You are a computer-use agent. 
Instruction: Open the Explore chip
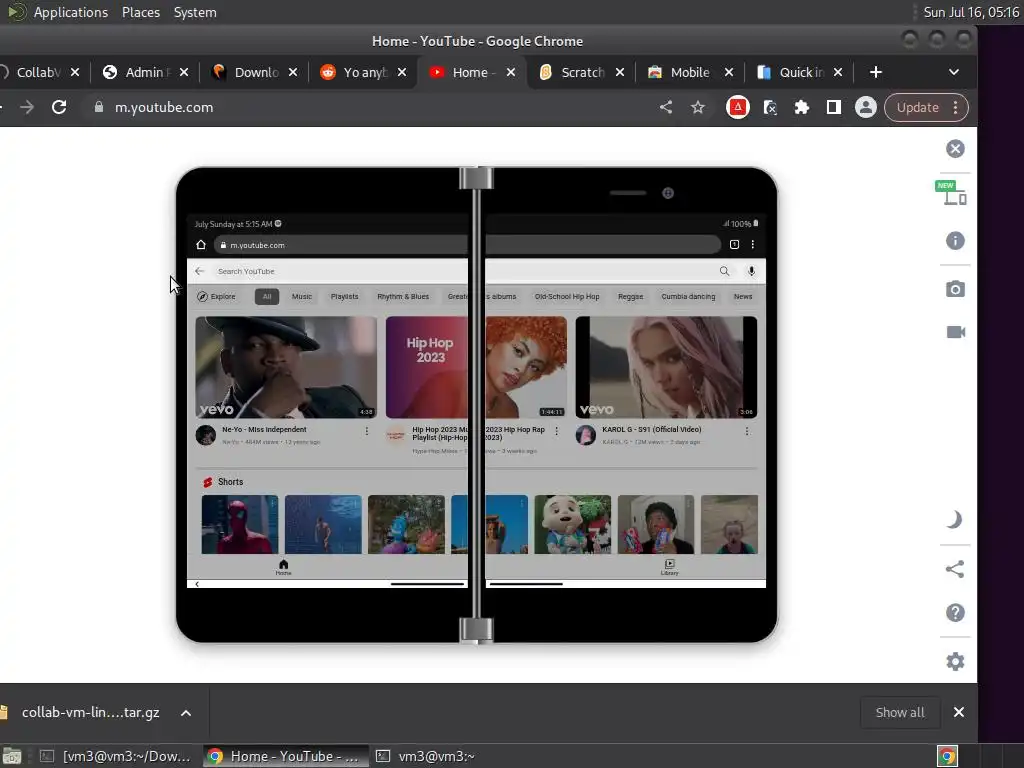coord(216,296)
